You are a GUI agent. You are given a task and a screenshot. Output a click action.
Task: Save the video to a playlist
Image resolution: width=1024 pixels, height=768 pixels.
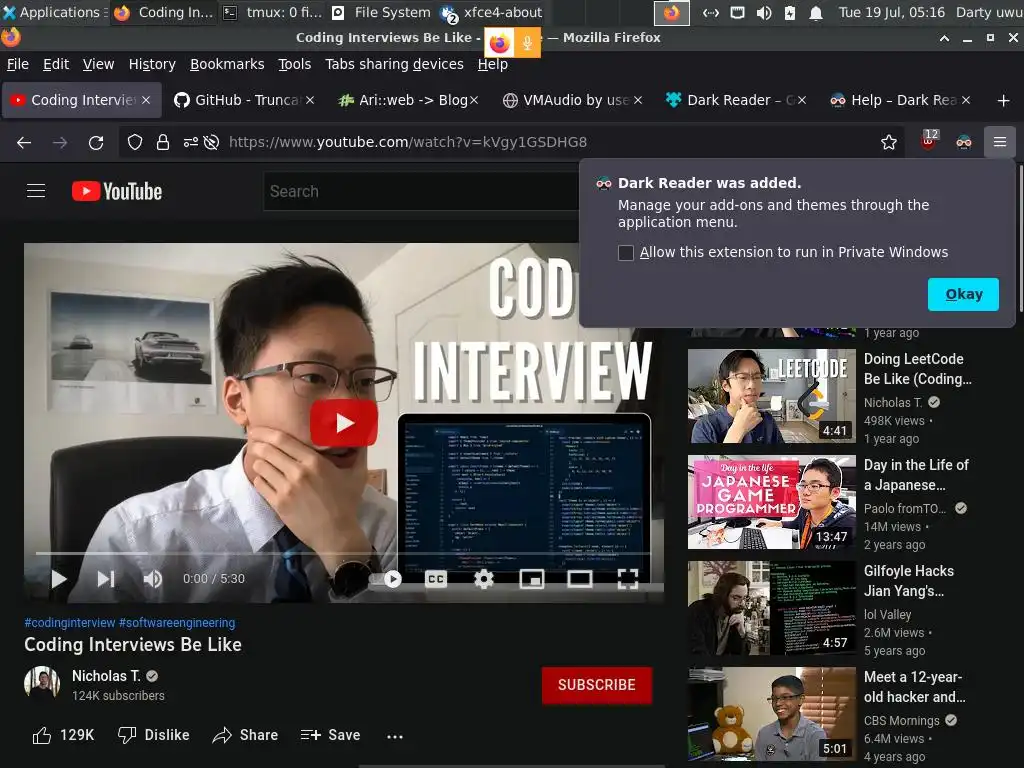pos(330,735)
